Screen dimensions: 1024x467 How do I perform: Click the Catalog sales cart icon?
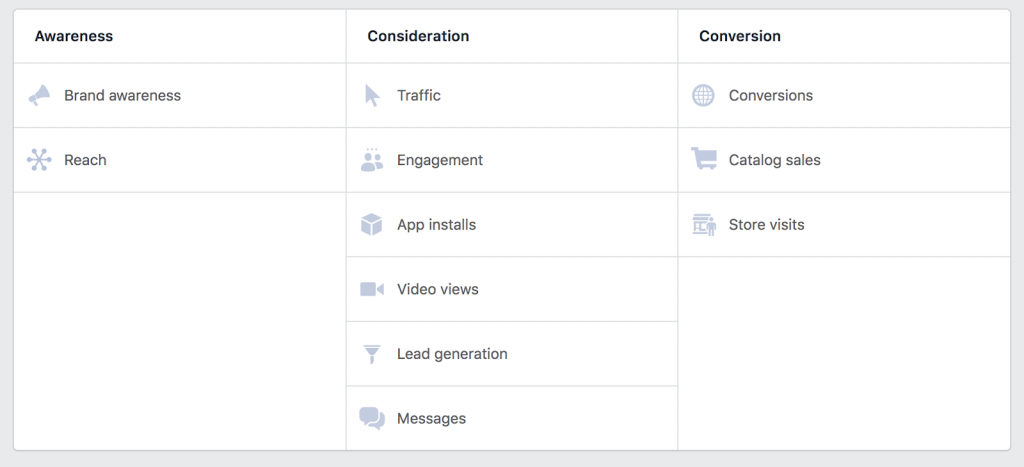[704, 160]
